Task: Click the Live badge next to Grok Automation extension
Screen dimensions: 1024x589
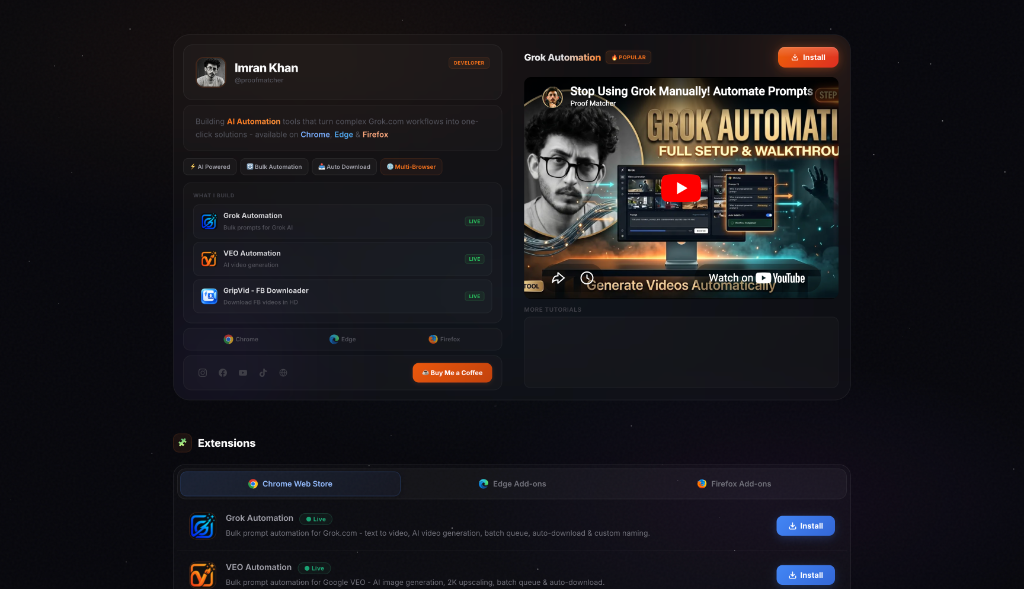Action: [315, 519]
